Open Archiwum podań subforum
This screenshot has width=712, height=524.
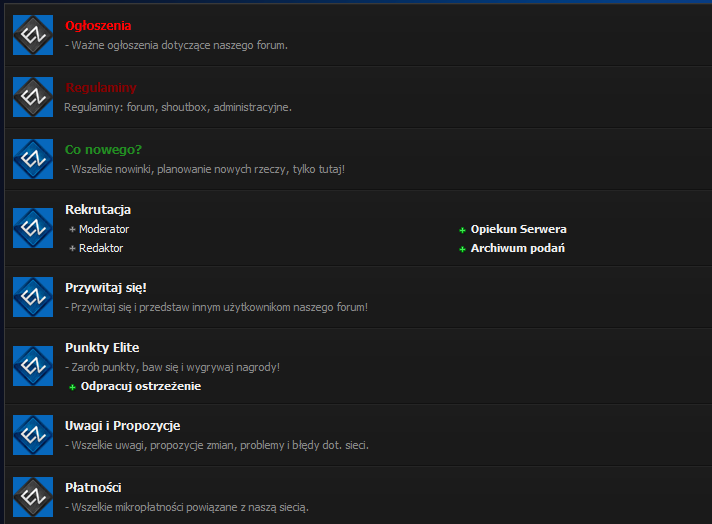(x=517, y=248)
